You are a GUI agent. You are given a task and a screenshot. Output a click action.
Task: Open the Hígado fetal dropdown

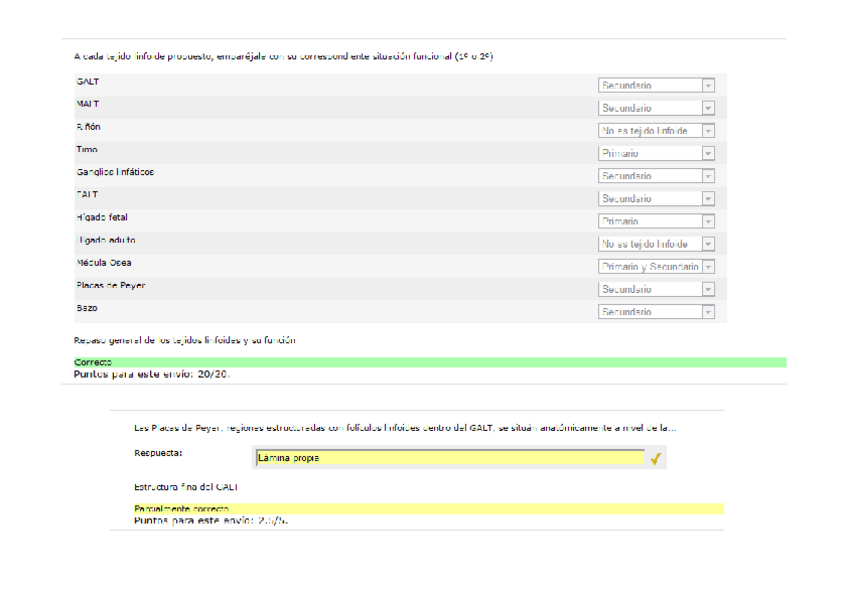pyautogui.click(x=656, y=221)
